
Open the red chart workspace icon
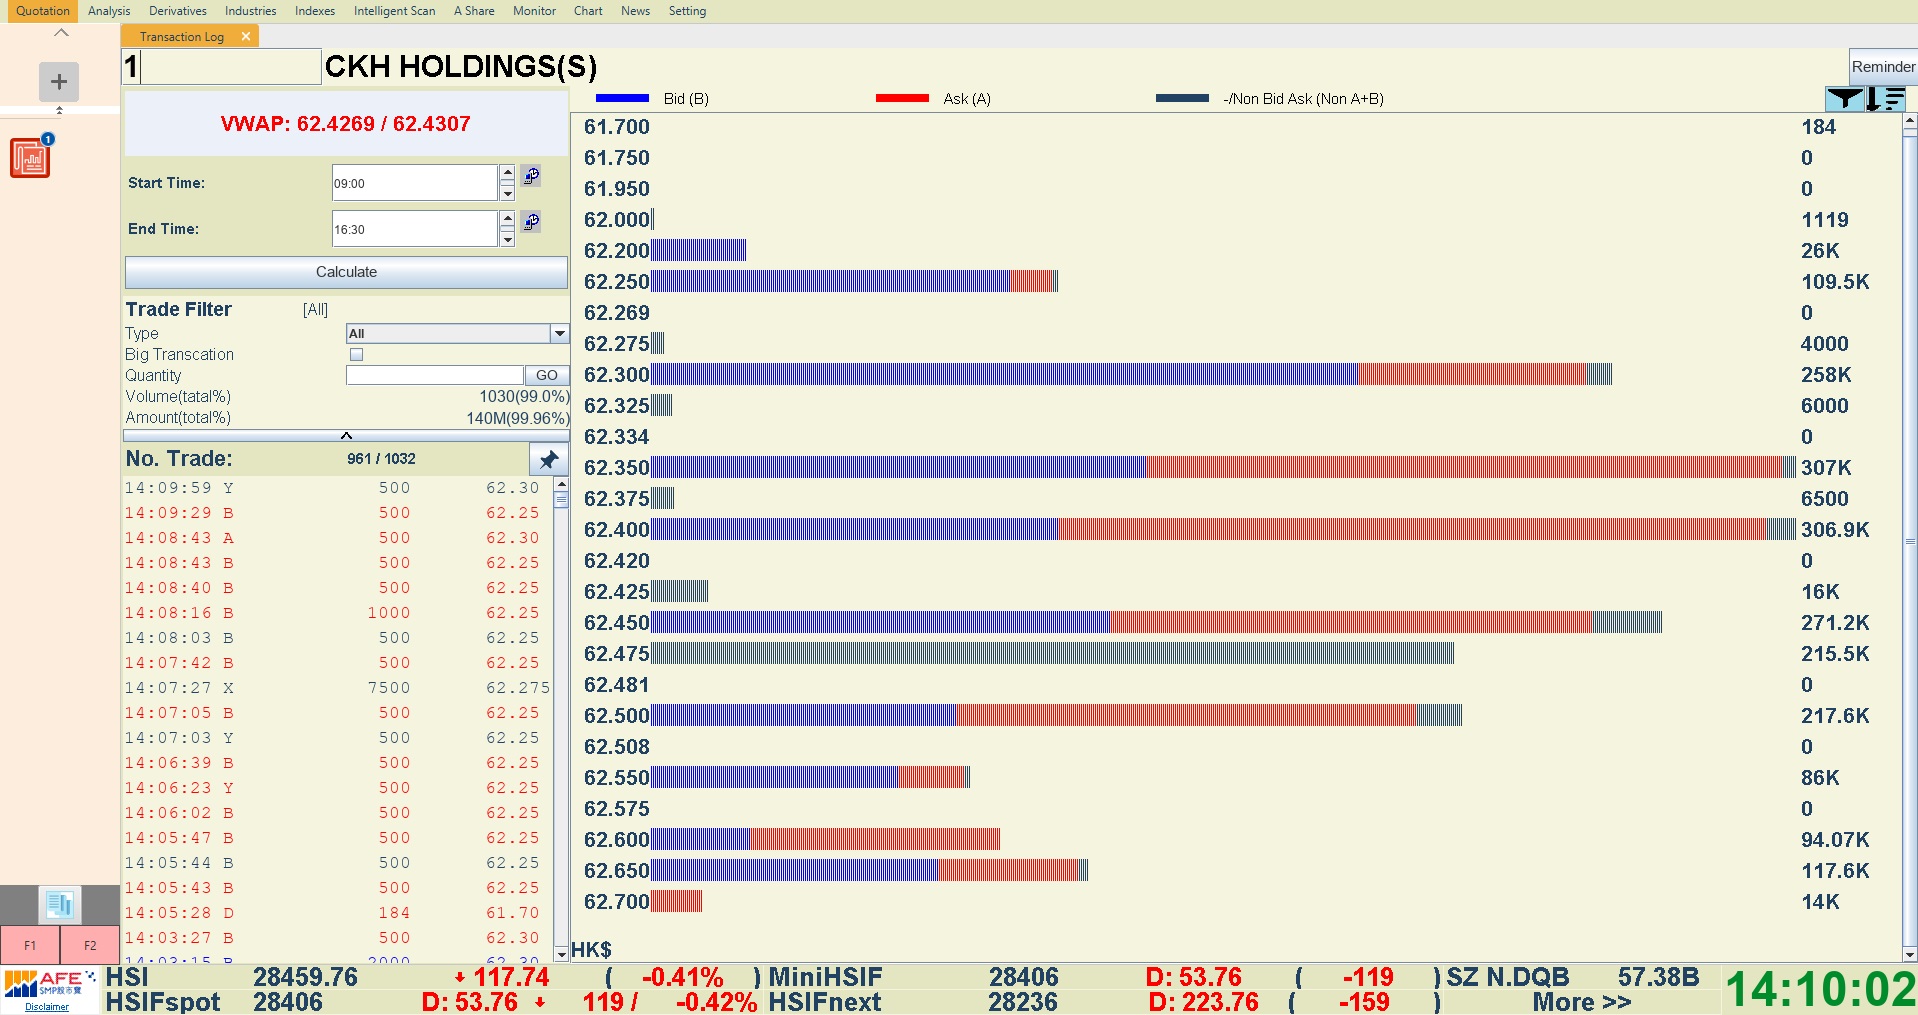click(30, 158)
